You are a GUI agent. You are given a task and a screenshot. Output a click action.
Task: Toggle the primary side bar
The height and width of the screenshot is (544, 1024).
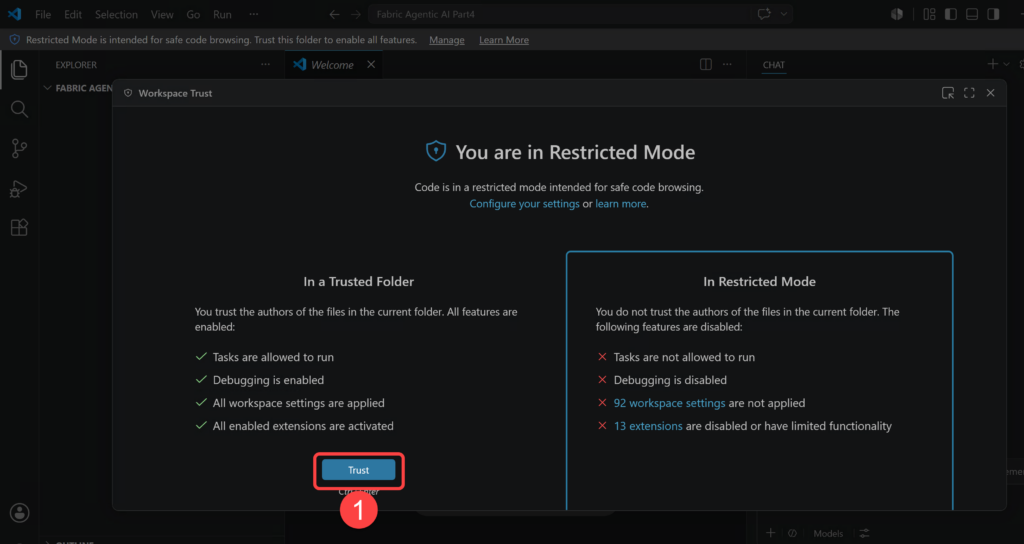coord(951,14)
